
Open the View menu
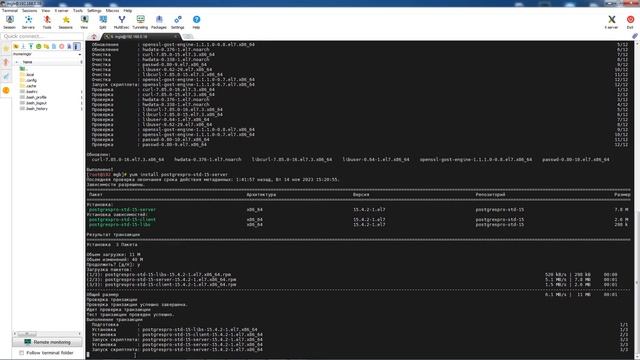tap(46, 11)
